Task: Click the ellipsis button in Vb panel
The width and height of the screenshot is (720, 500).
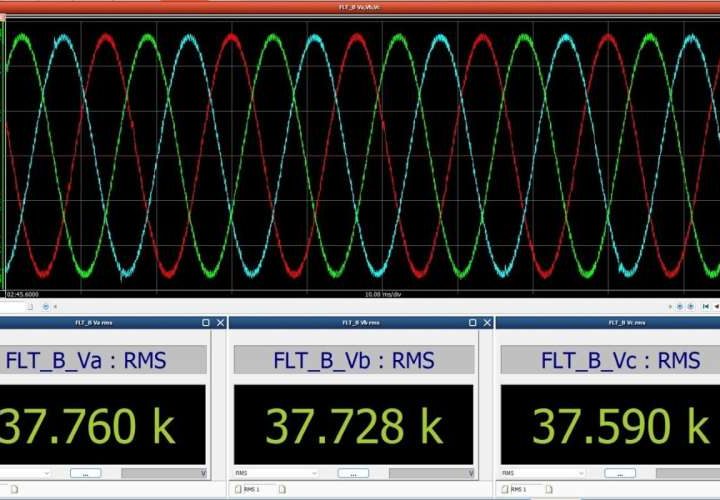Action: pos(353,473)
